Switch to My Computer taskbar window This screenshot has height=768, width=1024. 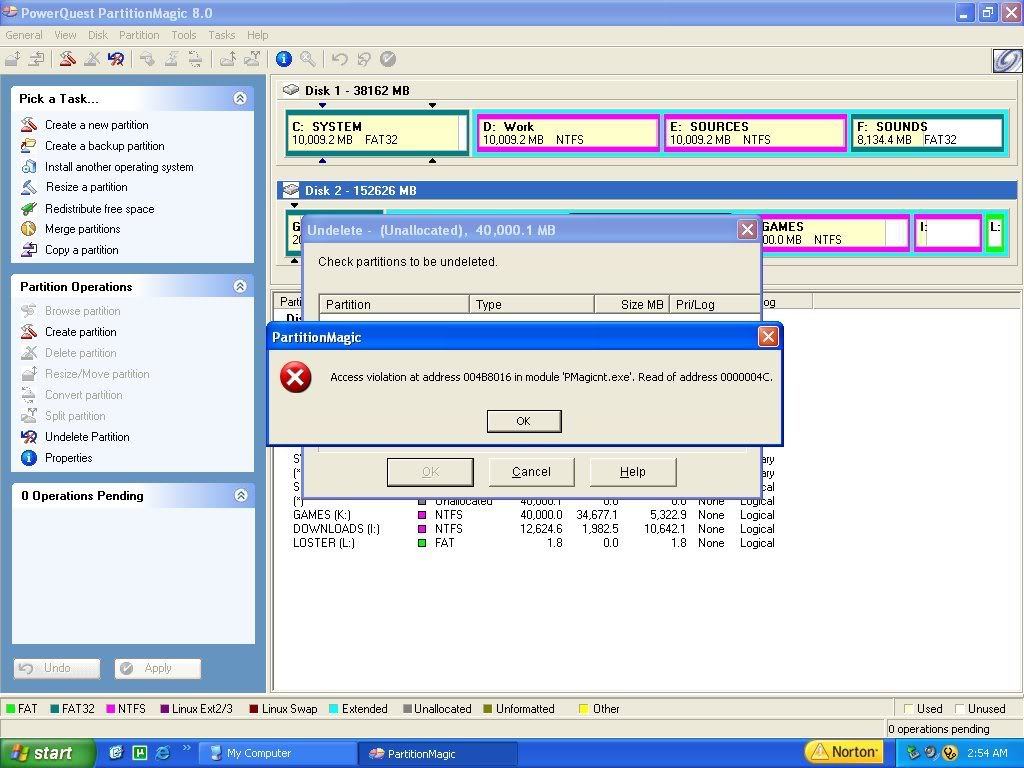click(278, 753)
